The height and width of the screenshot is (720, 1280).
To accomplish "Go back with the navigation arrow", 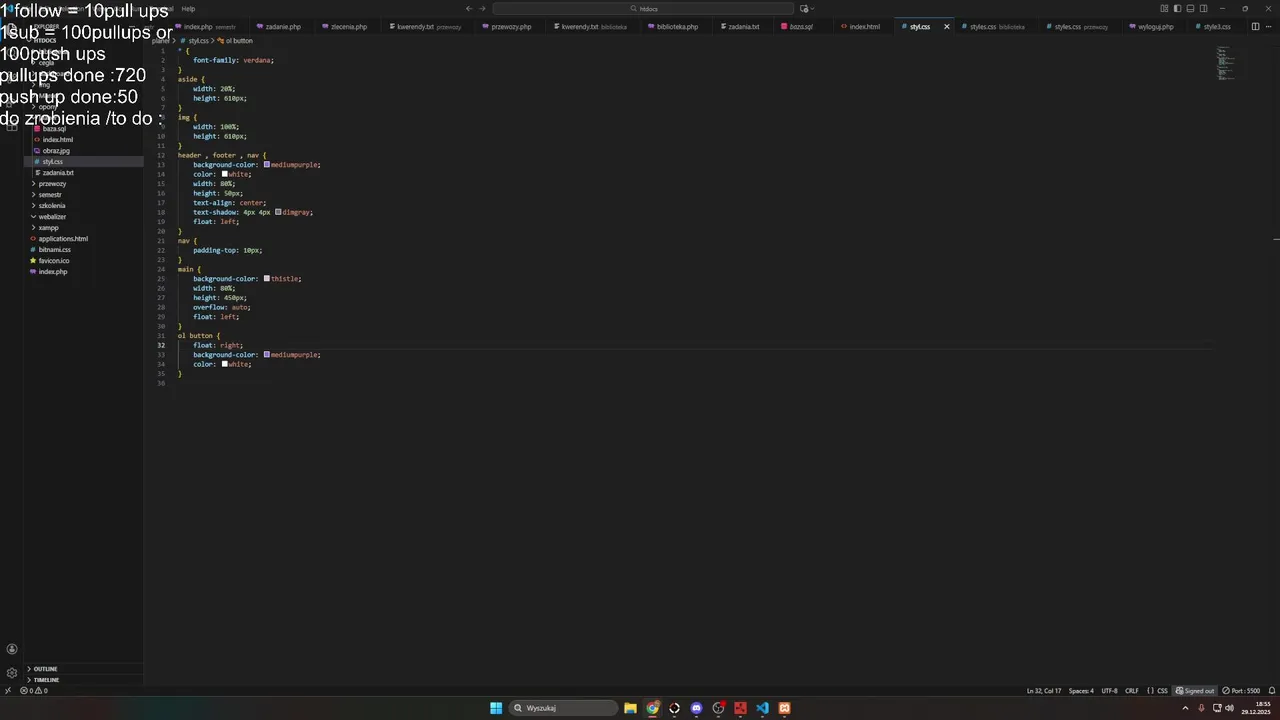I will (x=468, y=8).
